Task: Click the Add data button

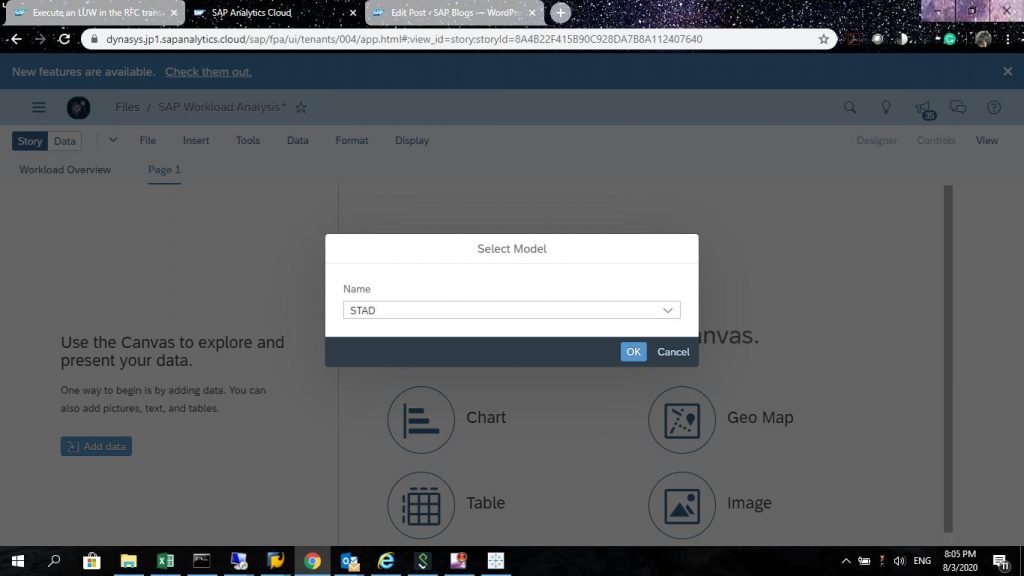Action: click(96, 446)
